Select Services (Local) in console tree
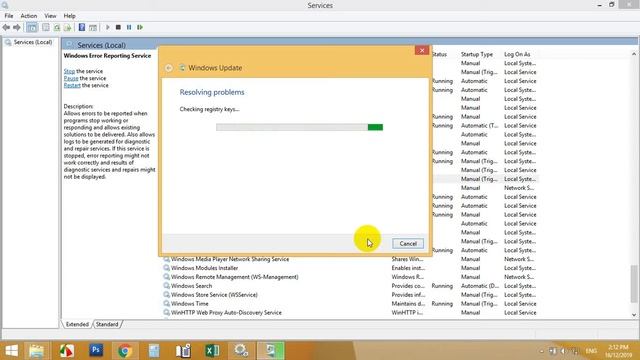Image resolution: width=640 pixels, height=360 pixels. [x=33, y=42]
